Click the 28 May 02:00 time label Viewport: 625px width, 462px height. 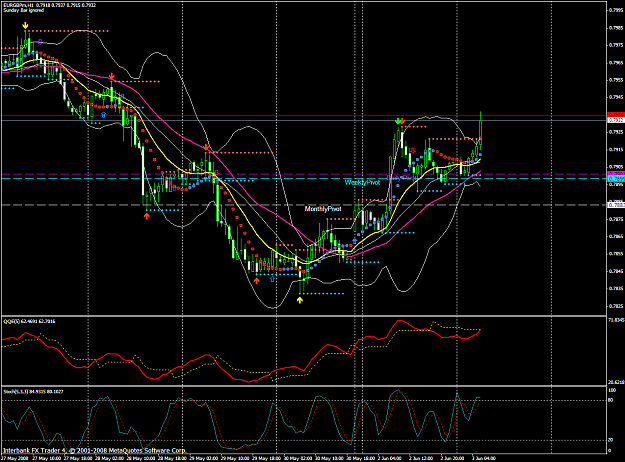[x=108, y=458]
